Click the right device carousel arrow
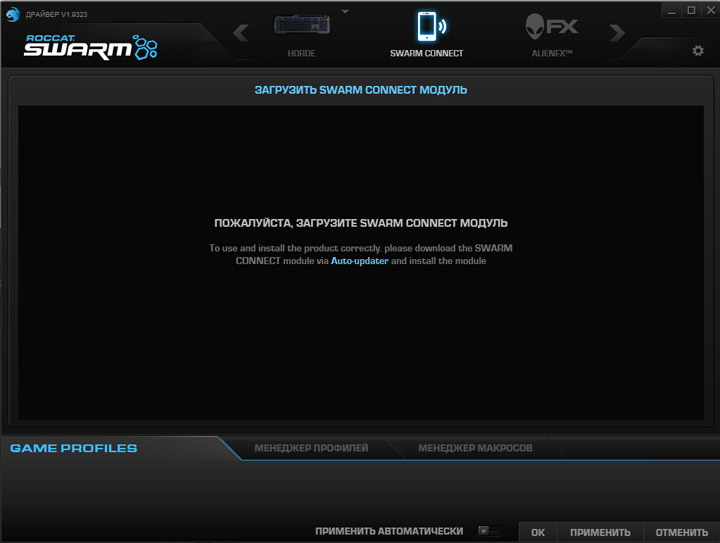The image size is (720, 543). [x=617, y=33]
